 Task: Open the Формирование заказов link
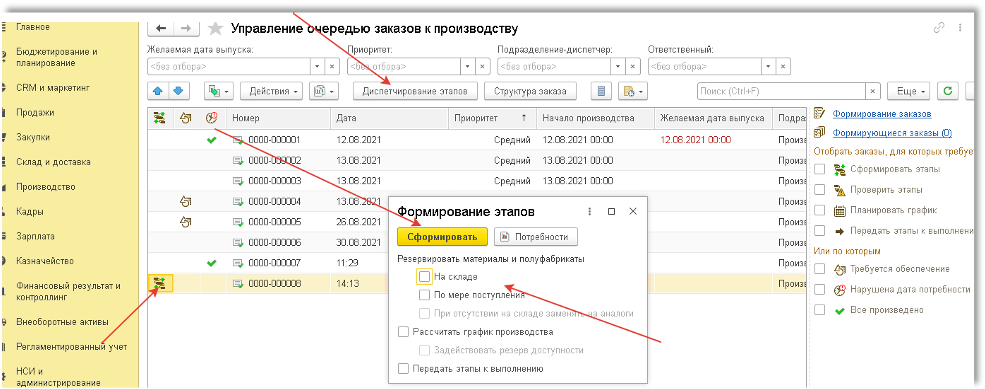coord(881,114)
